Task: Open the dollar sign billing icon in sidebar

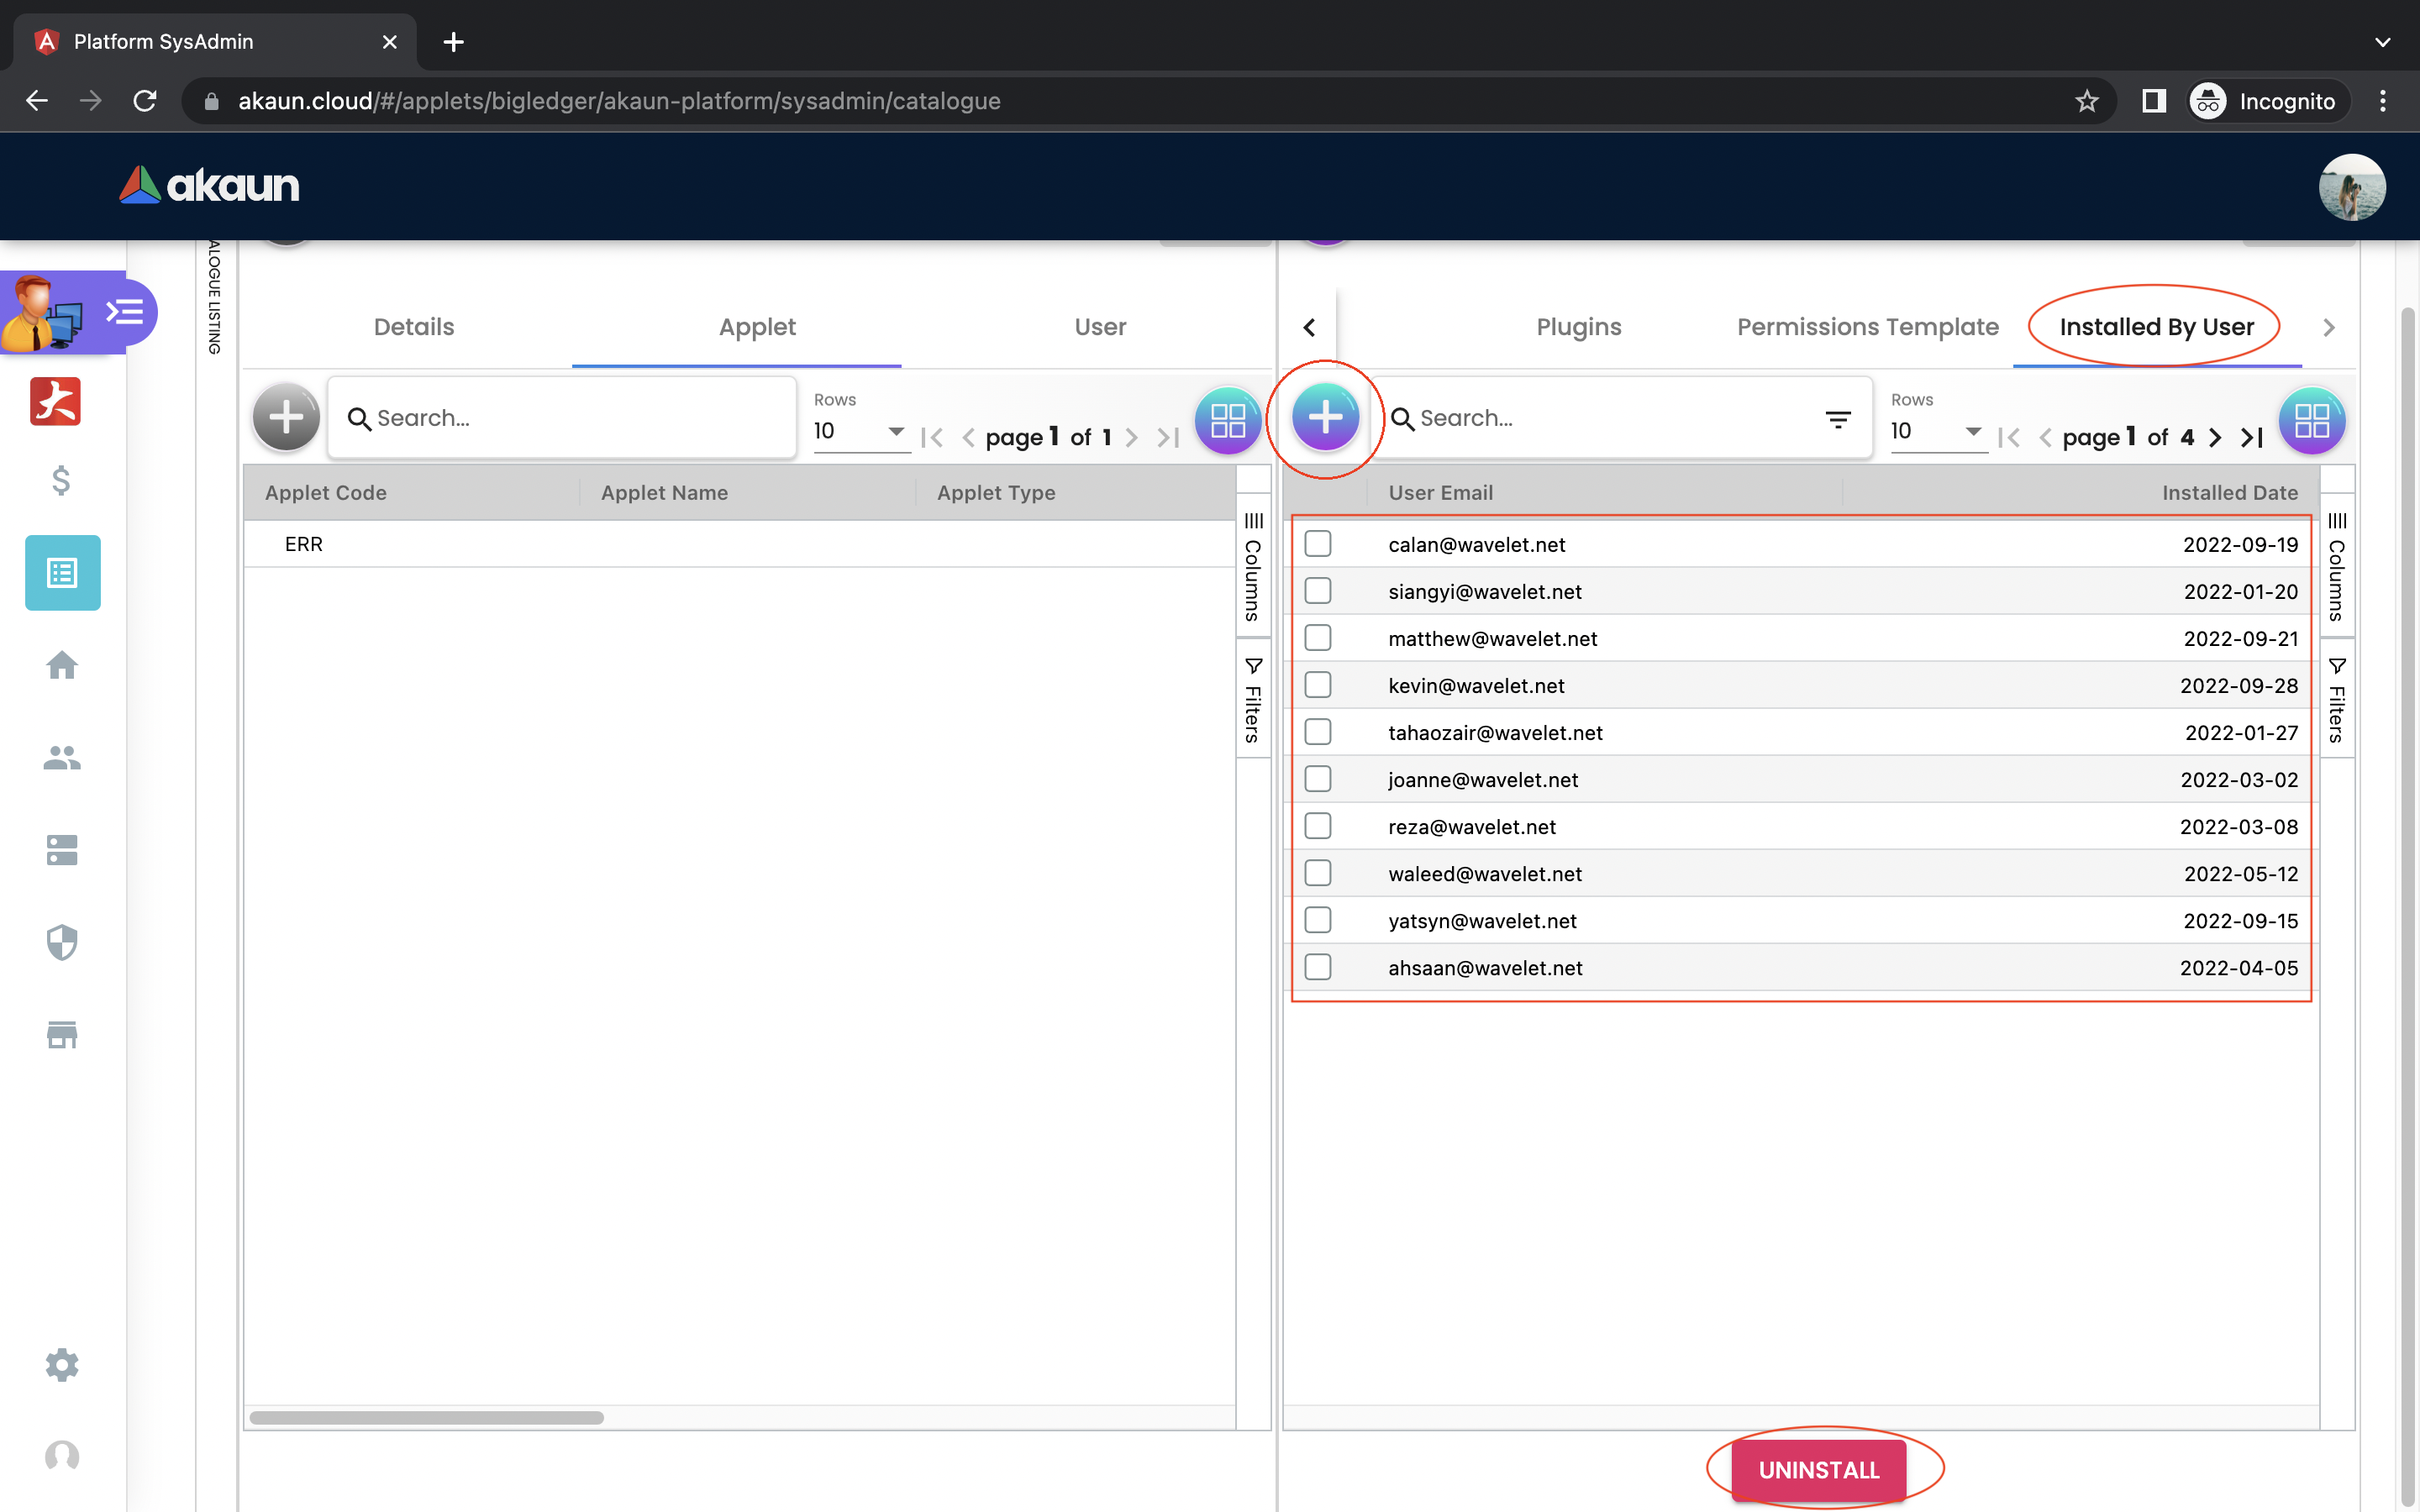Action: (x=61, y=481)
